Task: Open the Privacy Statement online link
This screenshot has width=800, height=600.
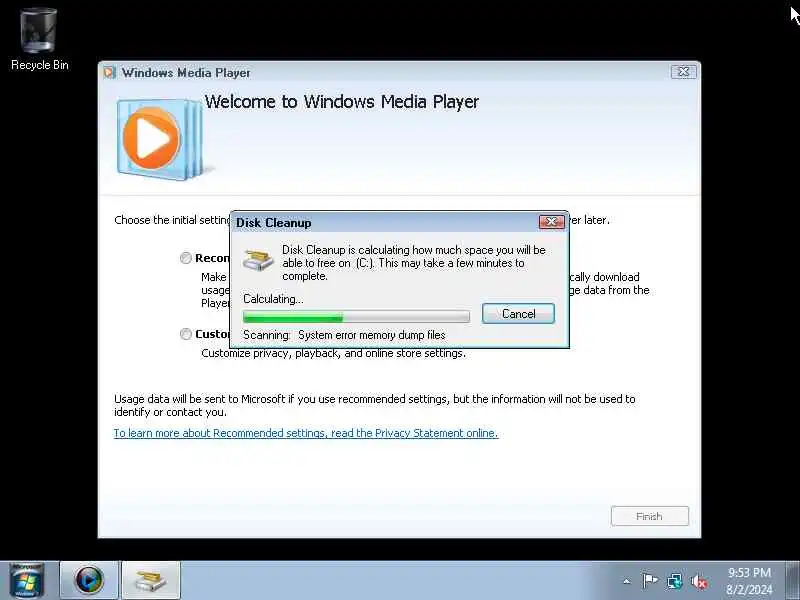Action: point(306,433)
